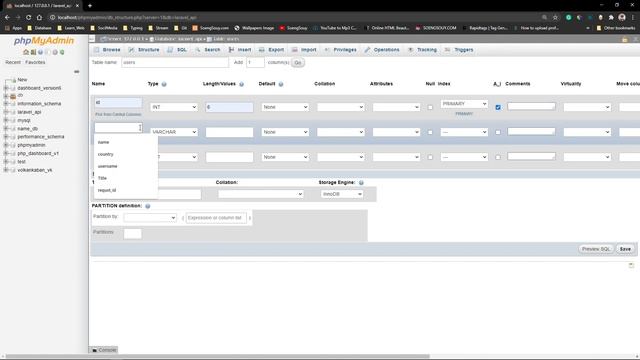Click the Favorites link in the sidebar
The width and height of the screenshot is (640, 360).
coord(35,62)
